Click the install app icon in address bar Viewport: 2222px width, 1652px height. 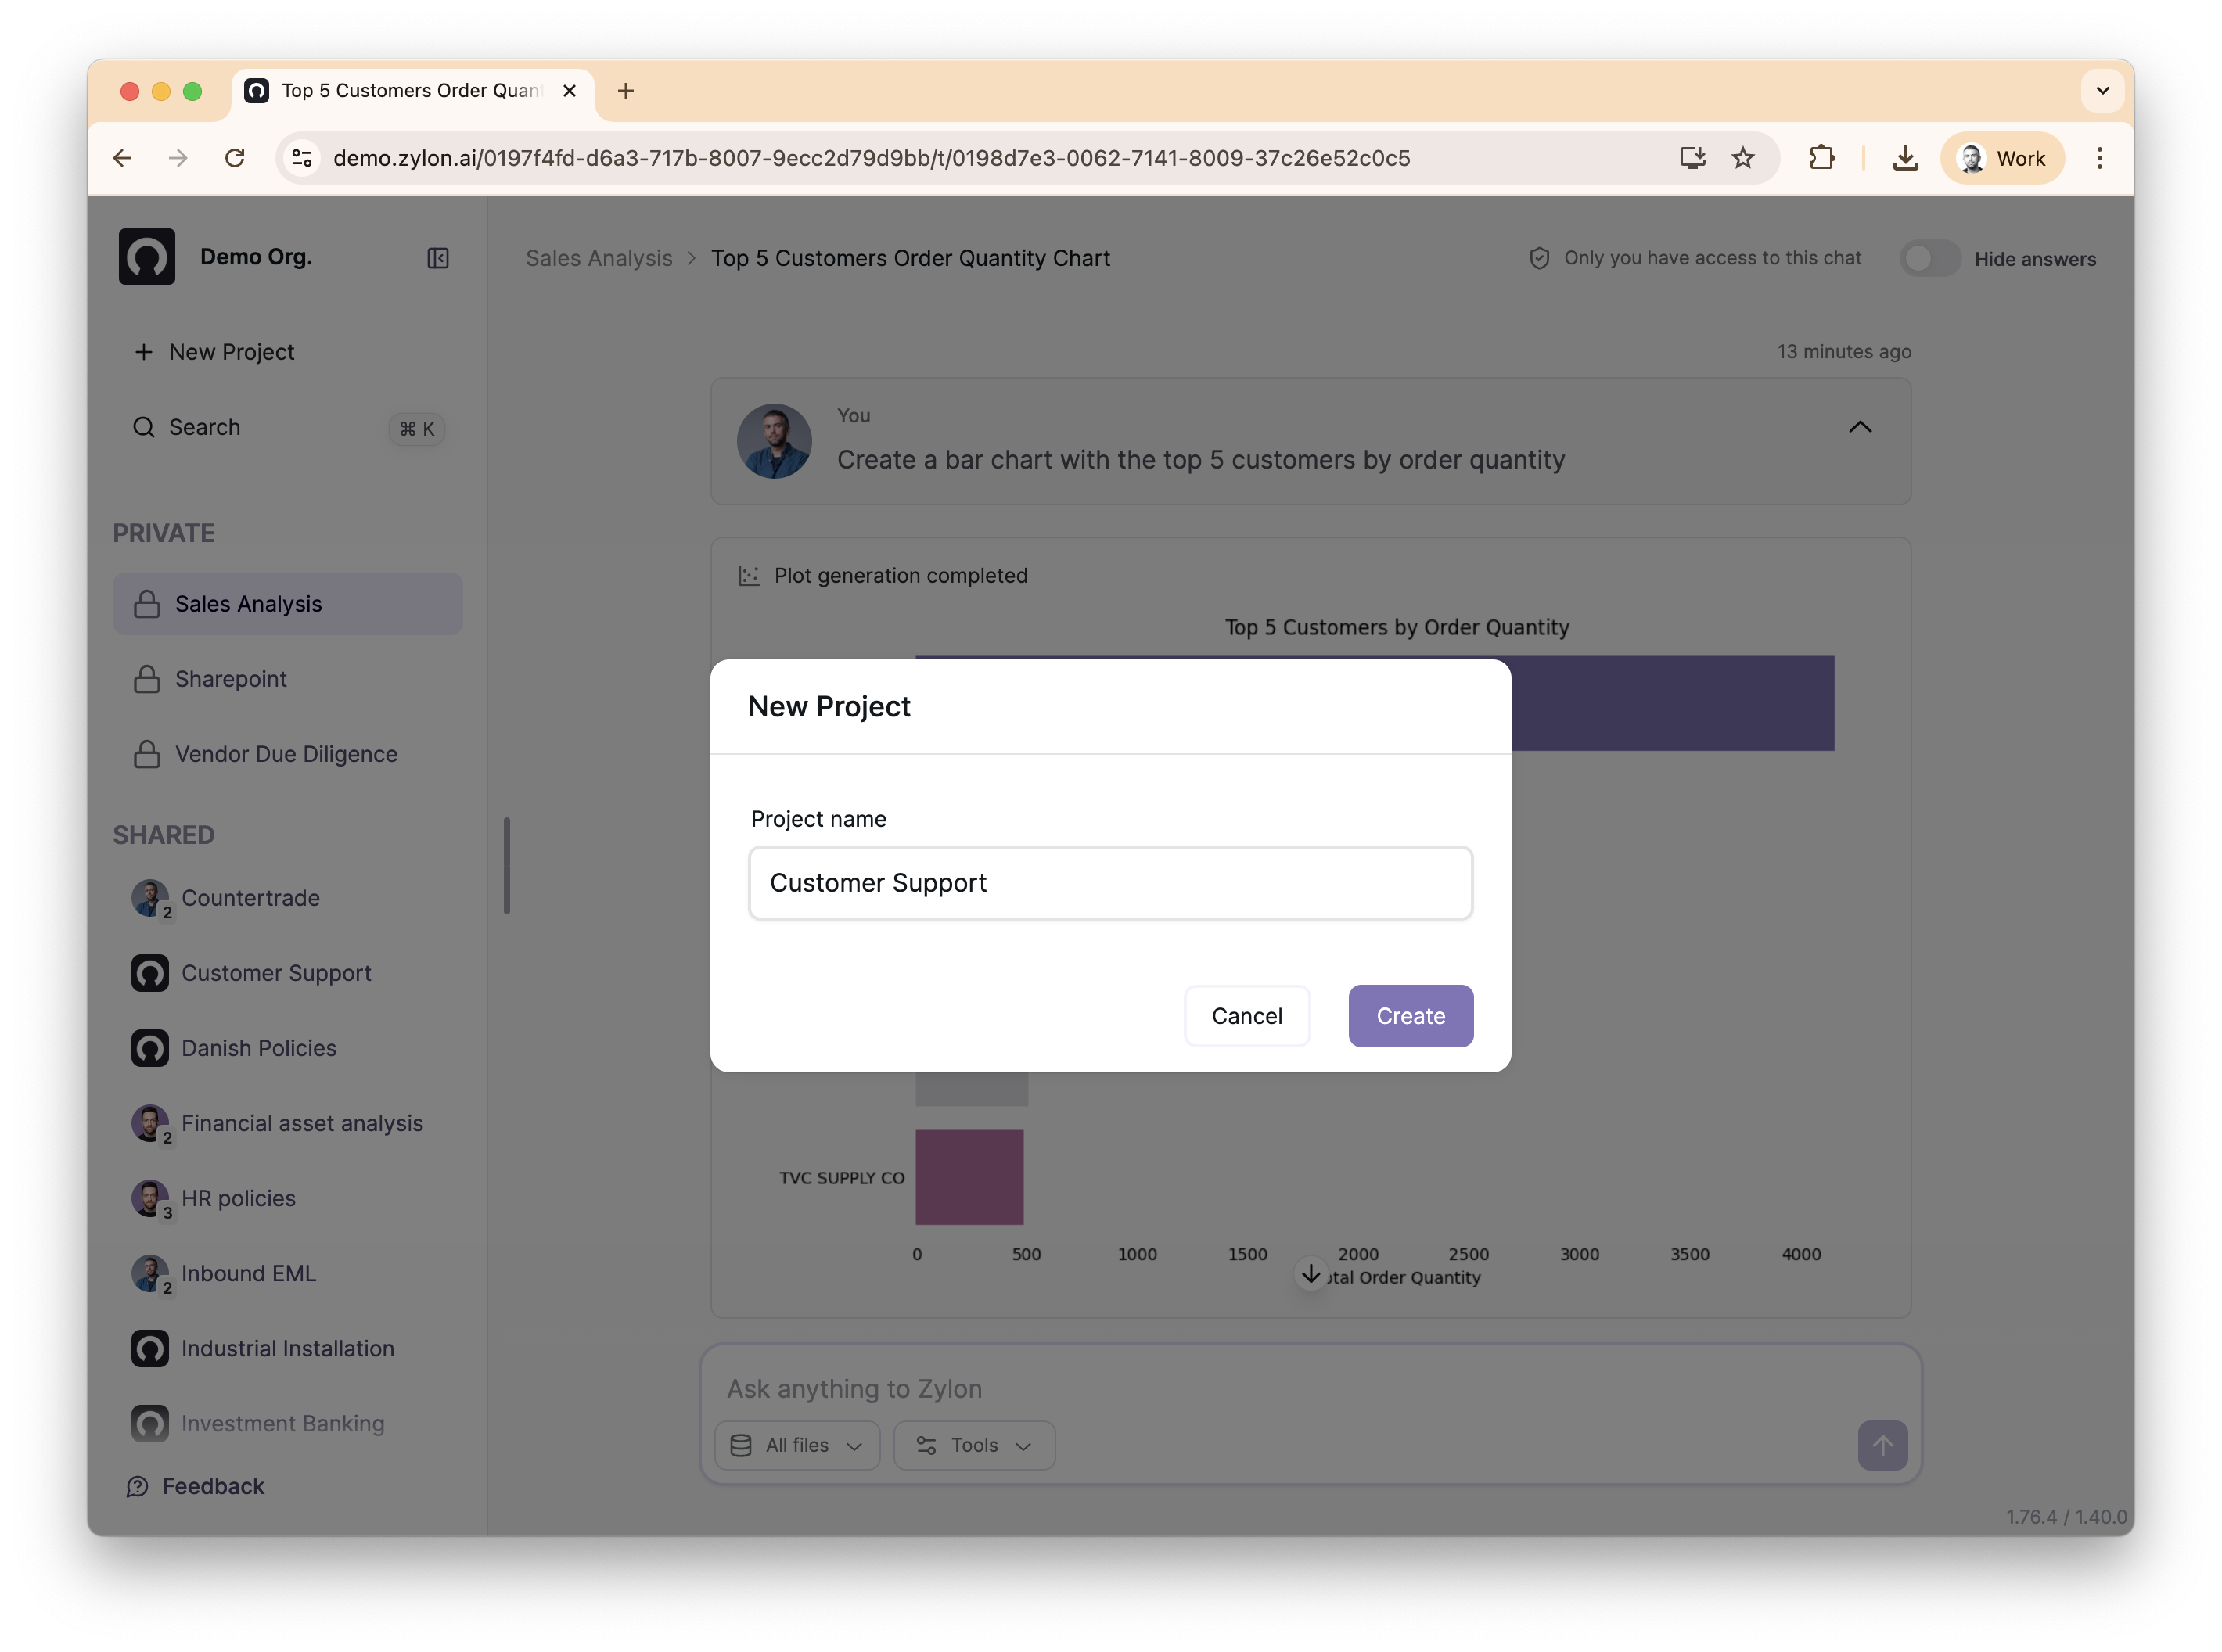(x=1692, y=158)
